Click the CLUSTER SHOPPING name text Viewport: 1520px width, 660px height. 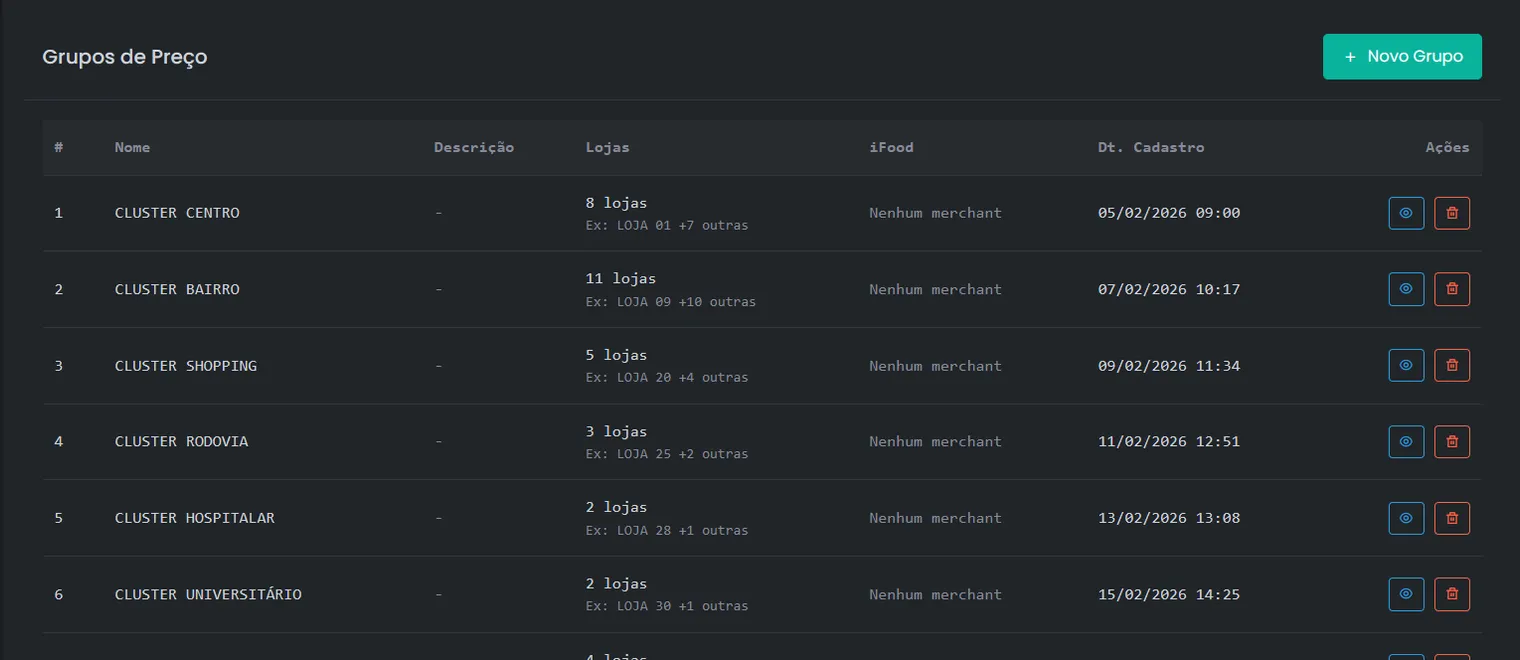[x=186, y=366]
